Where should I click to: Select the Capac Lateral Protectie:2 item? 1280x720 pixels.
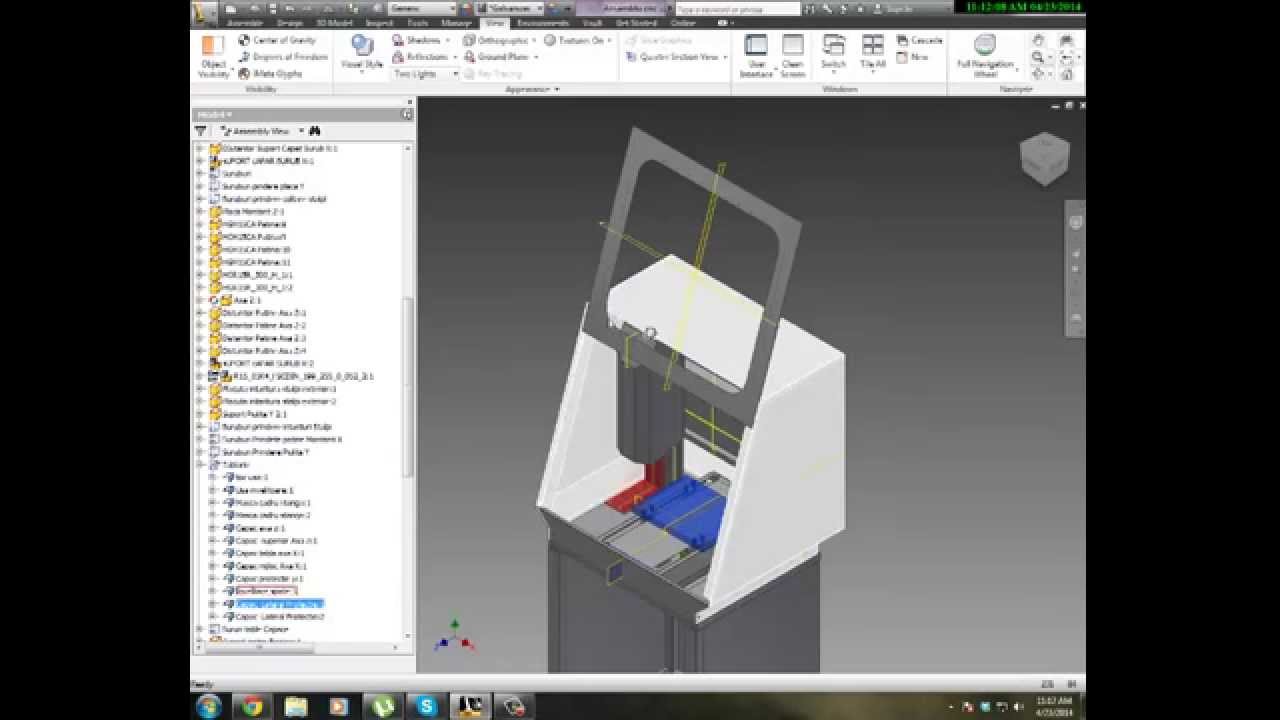click(x=280, y=616)
